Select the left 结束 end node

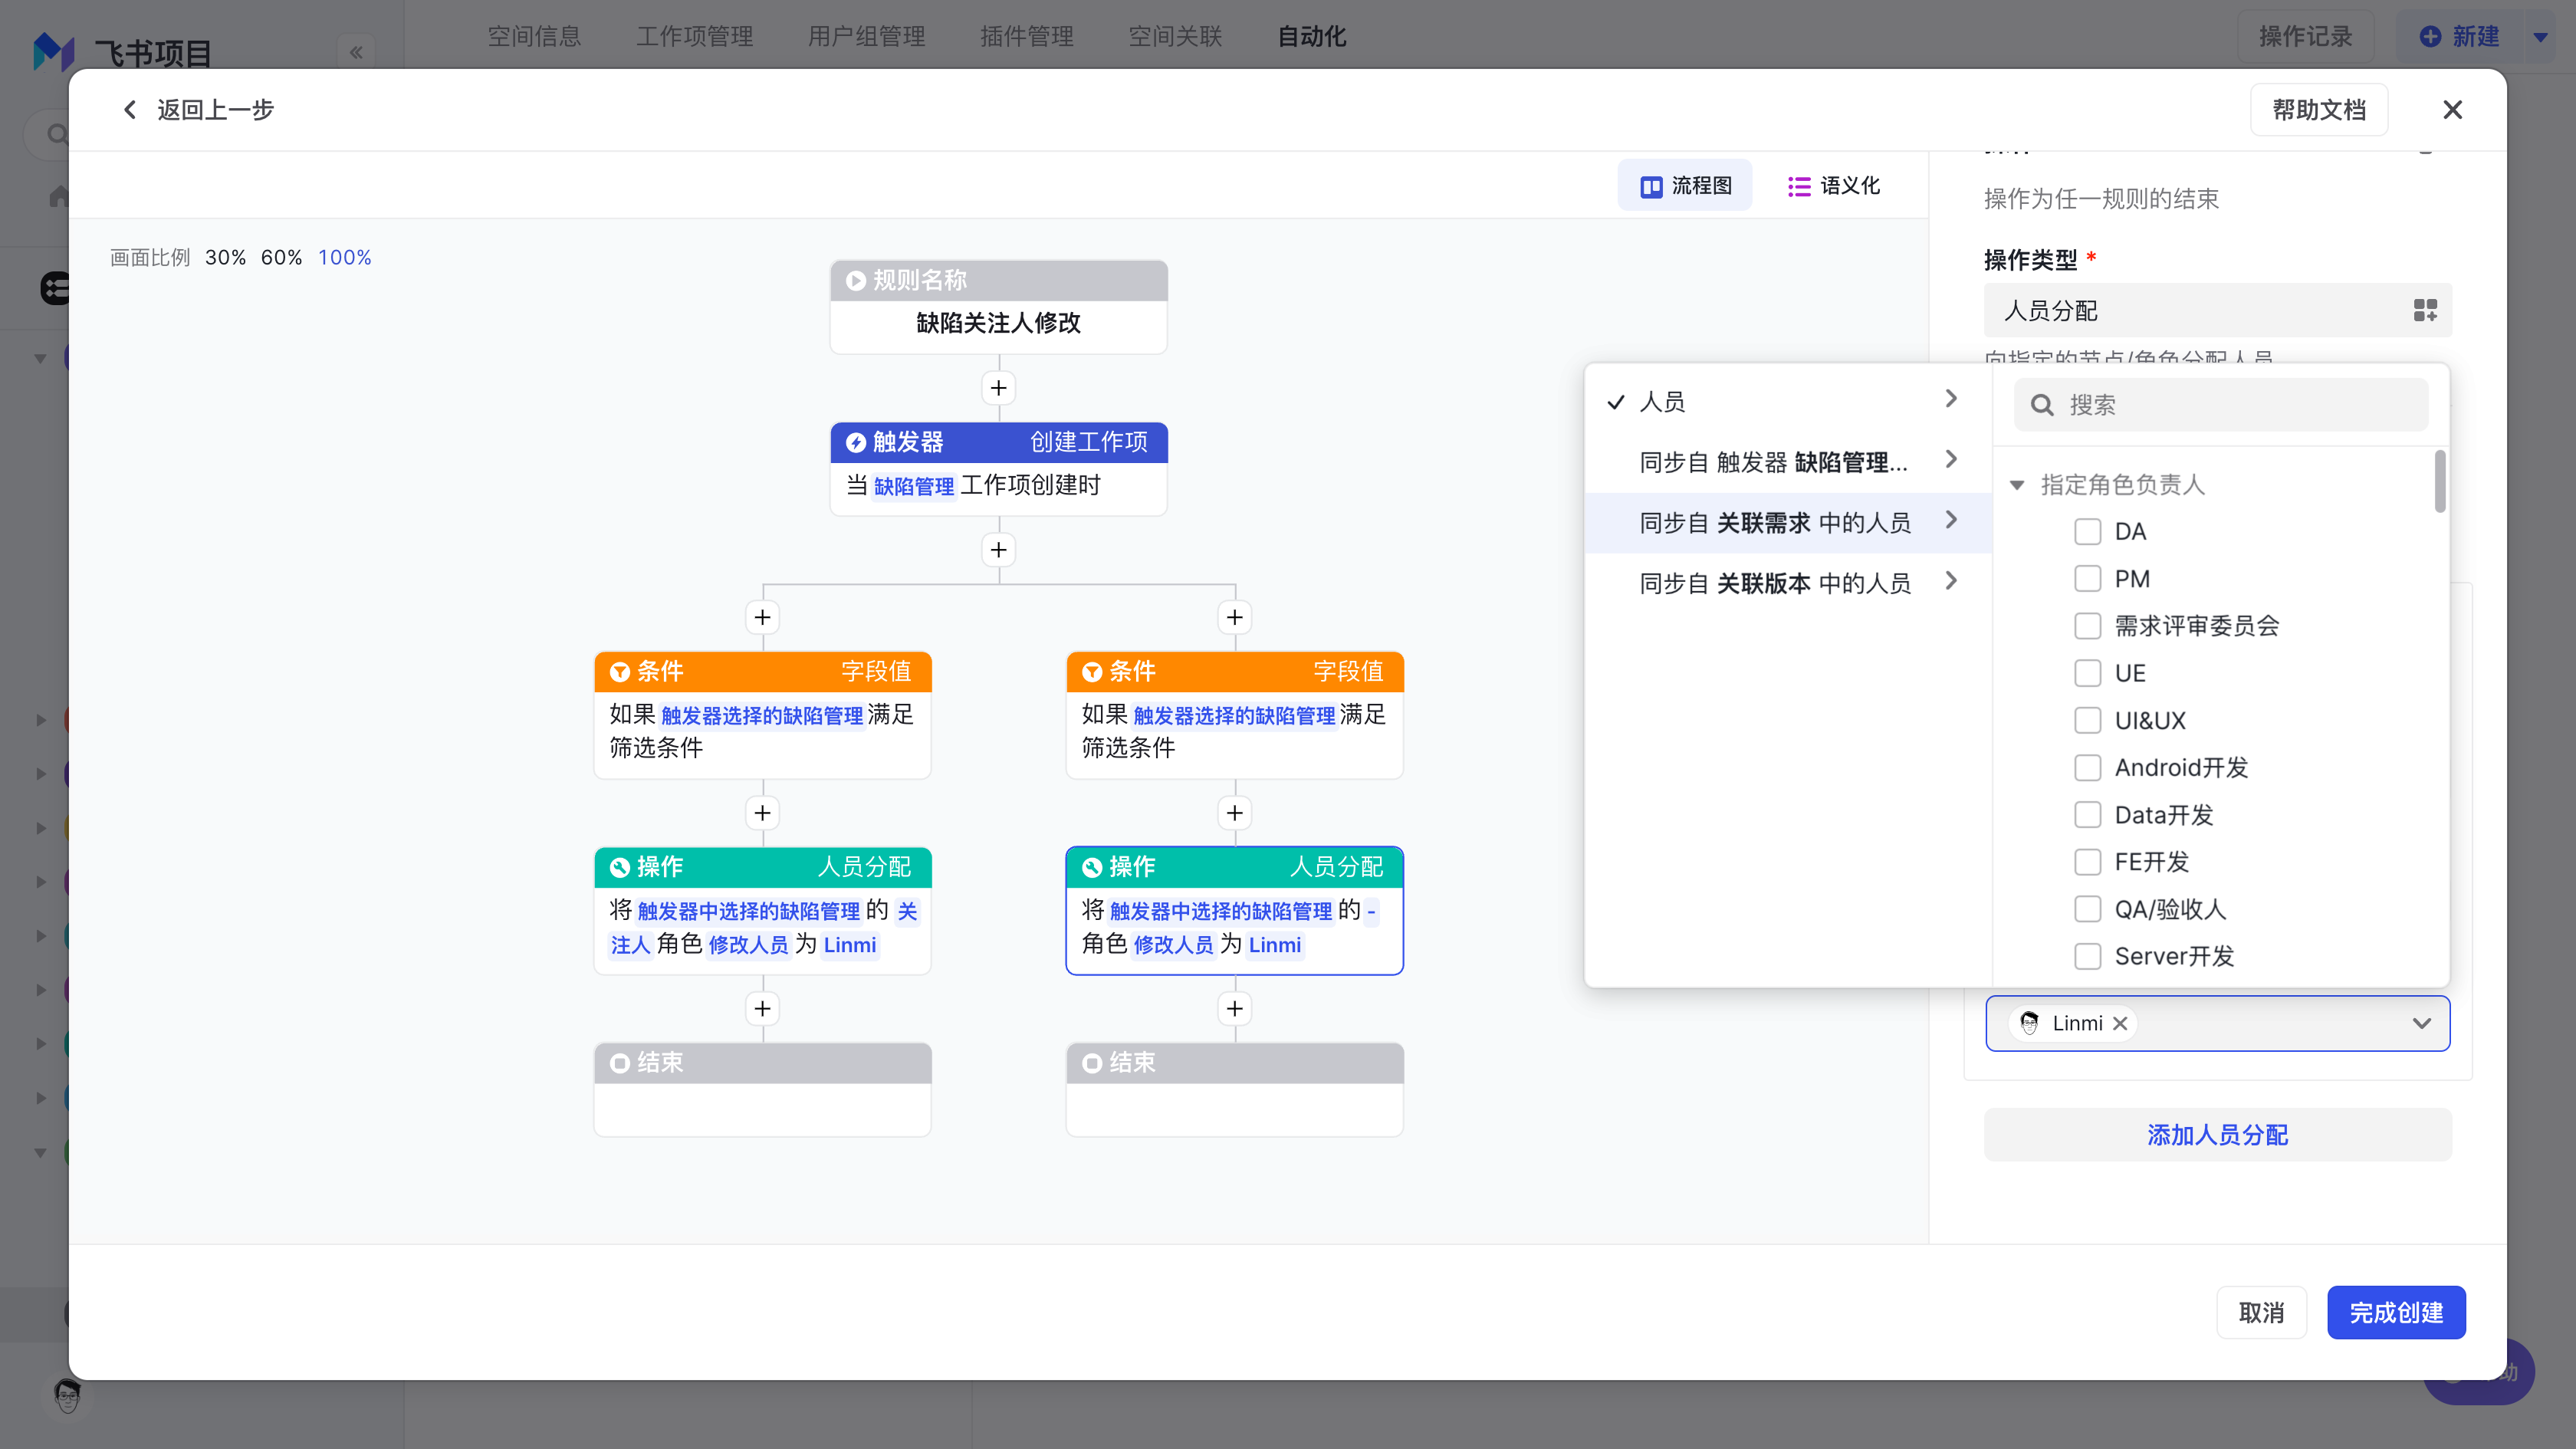click(762, 1089)
